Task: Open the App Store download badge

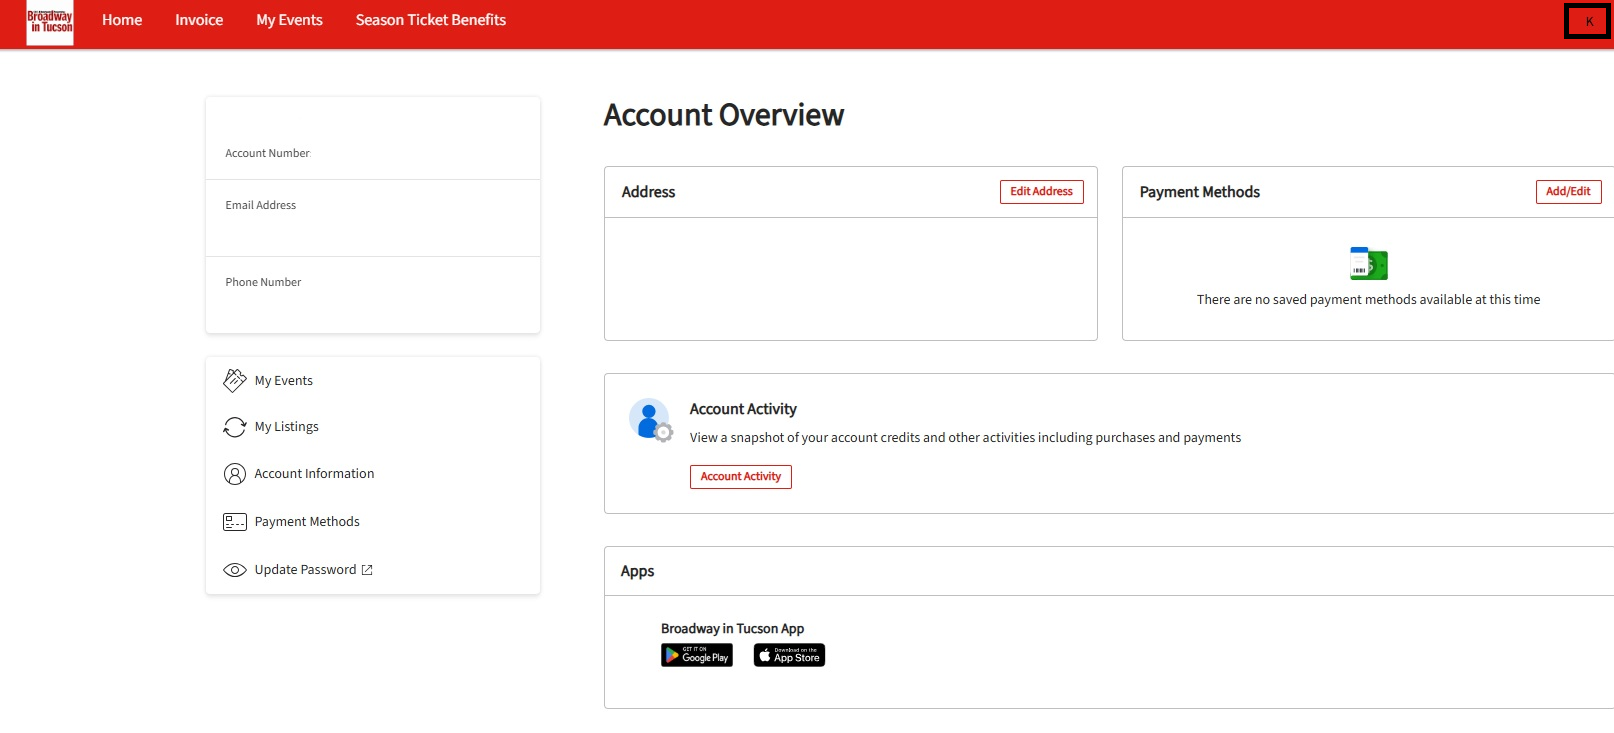Action: [789, 655]
